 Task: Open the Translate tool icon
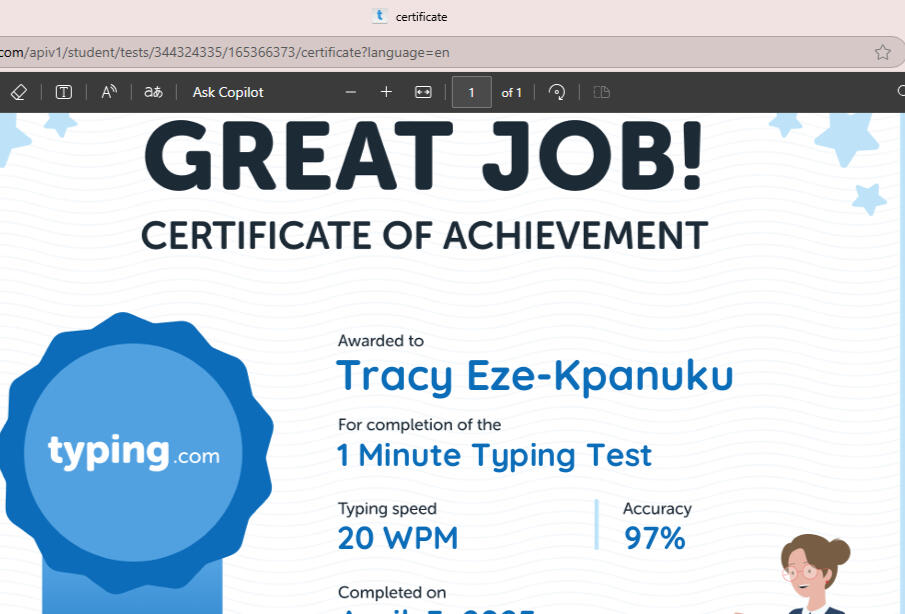(153, 92)
